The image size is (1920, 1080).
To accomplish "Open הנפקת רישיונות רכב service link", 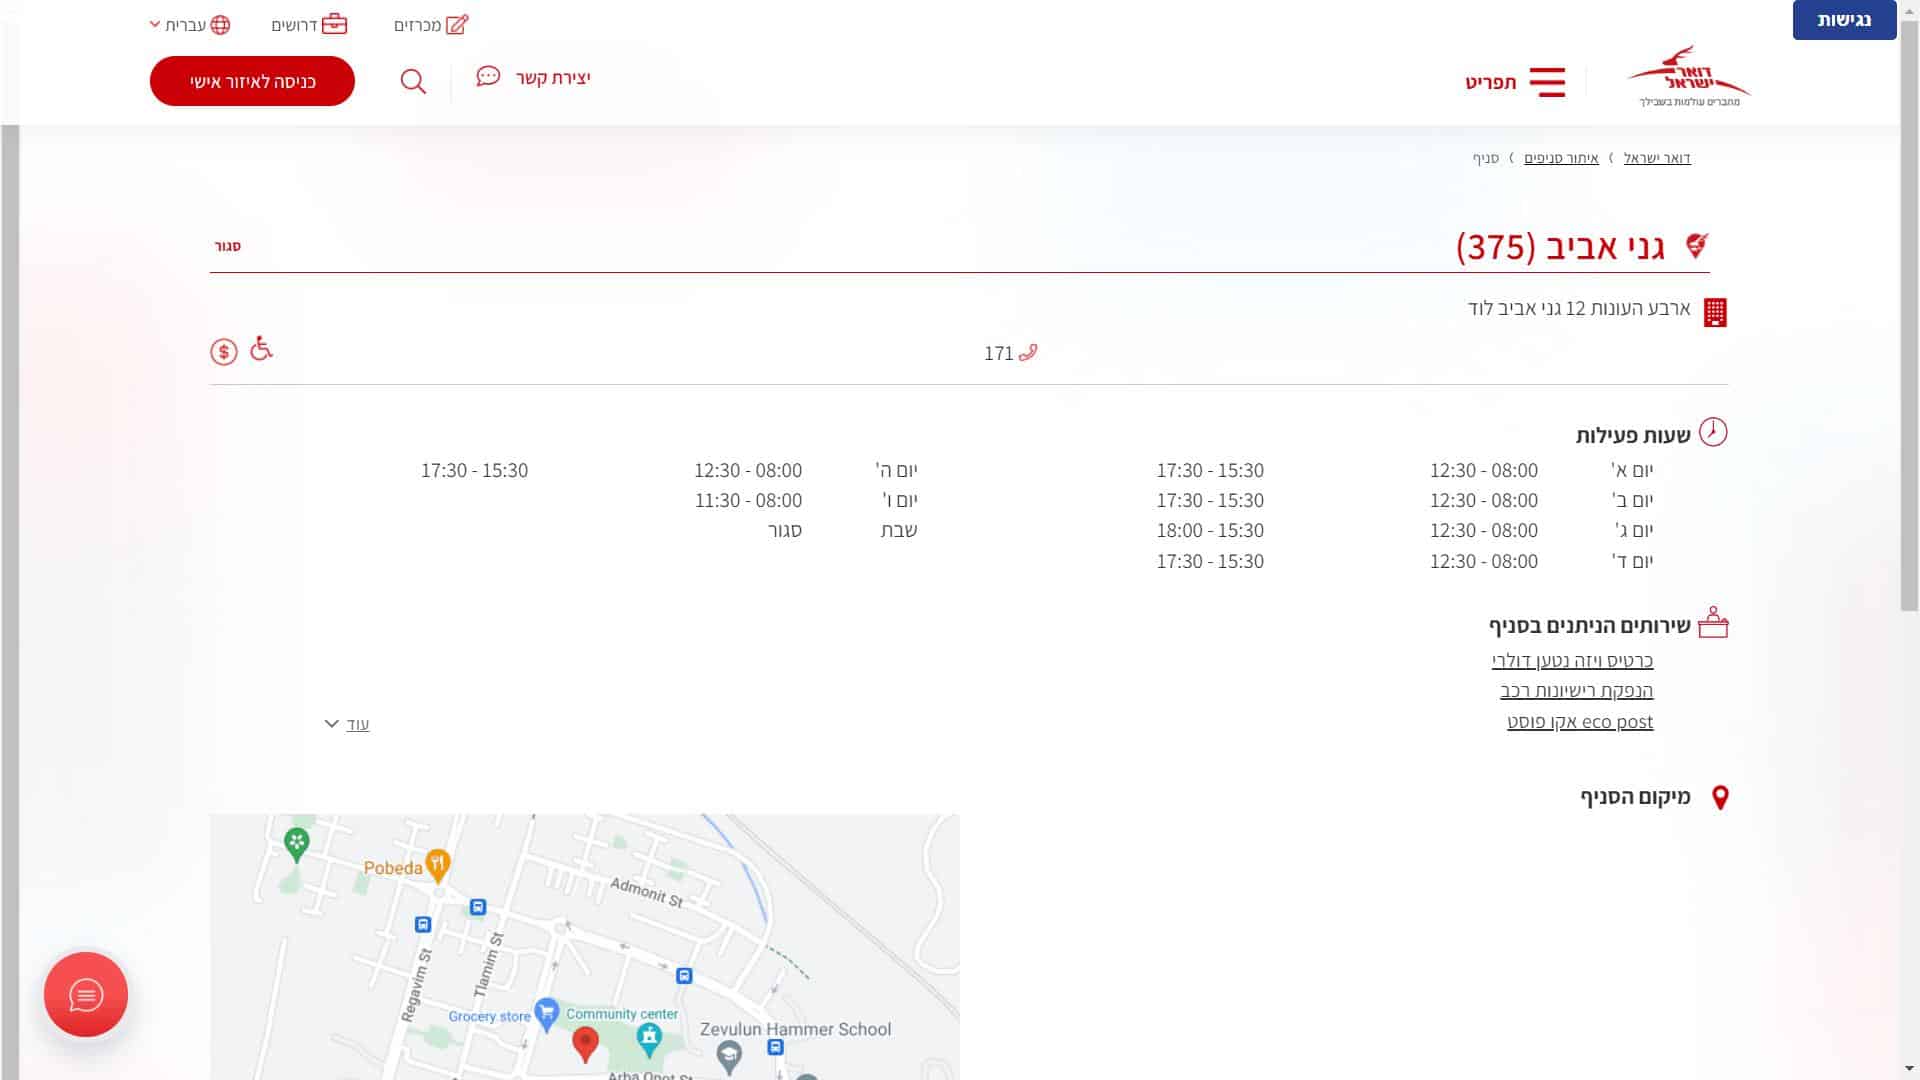I will (1576, 691).
